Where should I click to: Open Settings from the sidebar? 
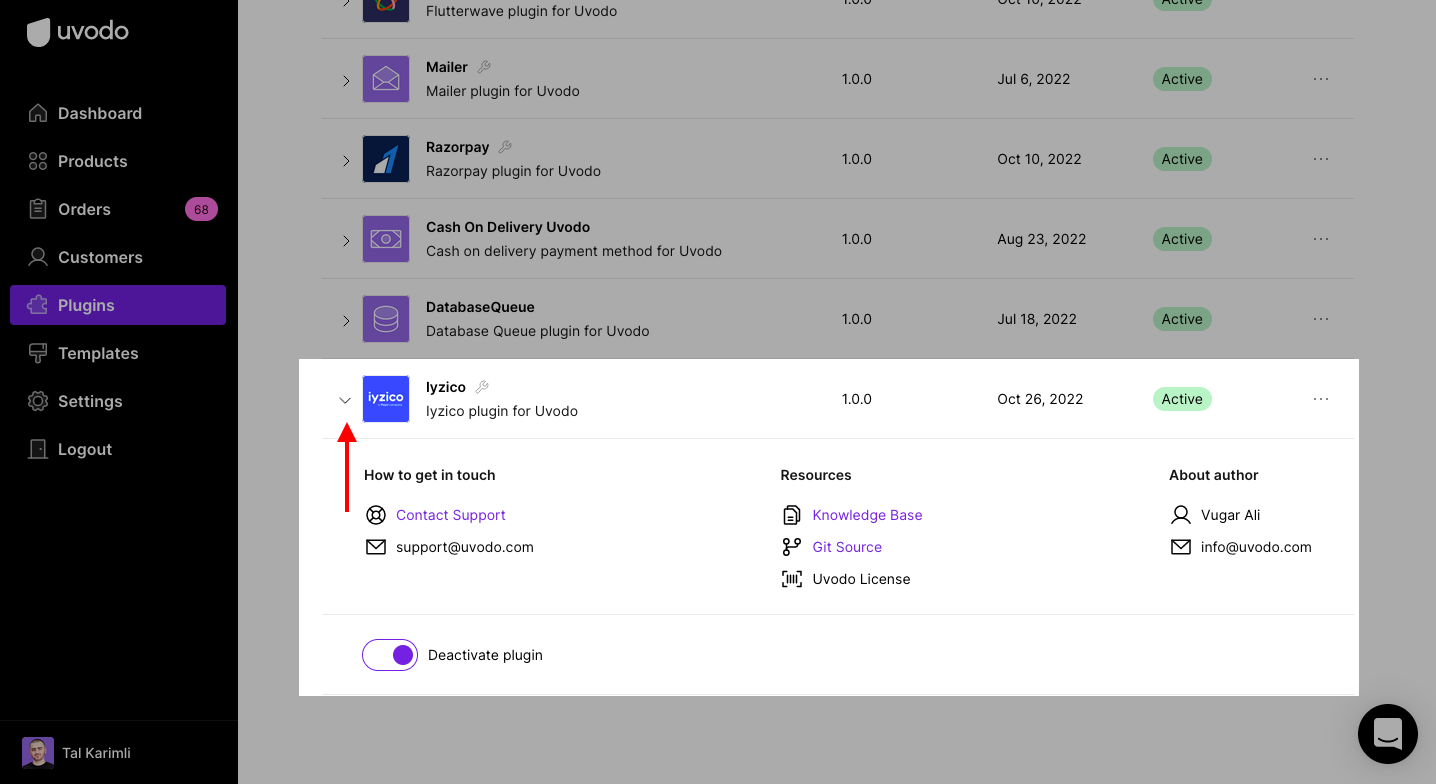coord(118,401)
